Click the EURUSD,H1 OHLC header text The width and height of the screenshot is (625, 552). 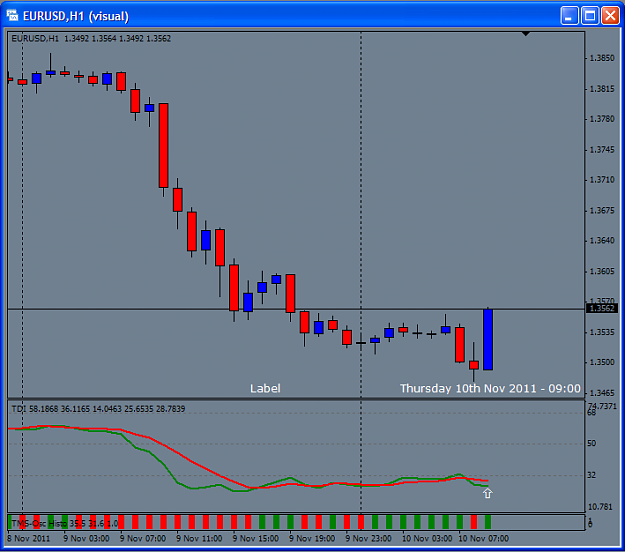click(x=91, y=39)
